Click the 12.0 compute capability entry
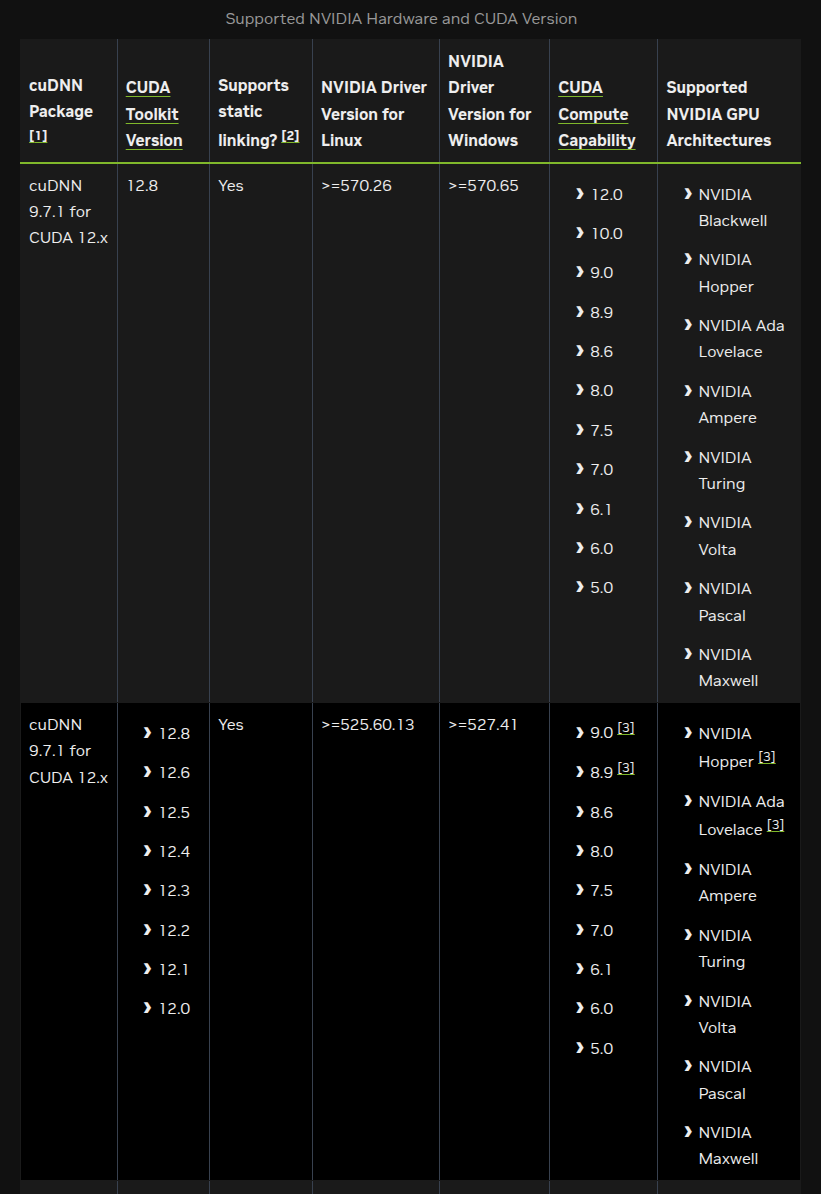This screenshot has width=821, height=1194. coord(606,195)
